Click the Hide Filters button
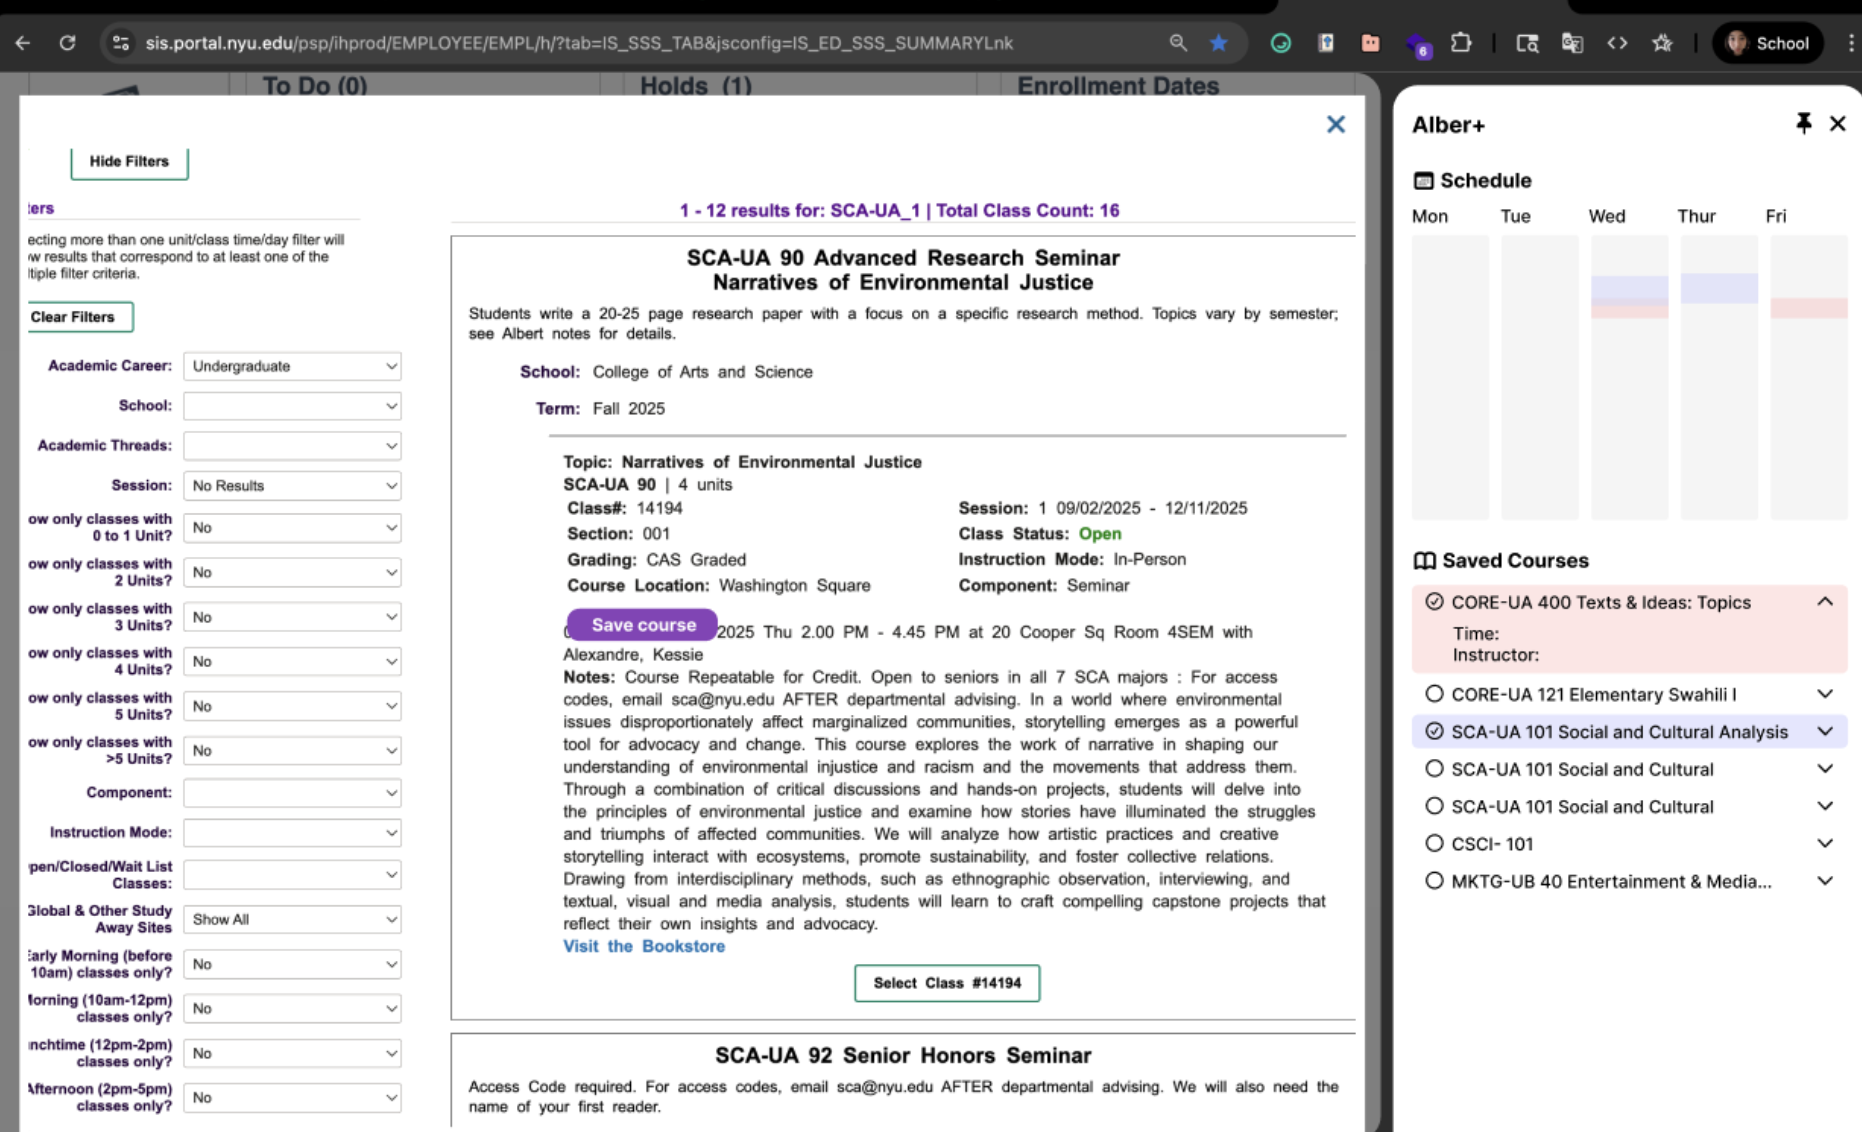The height and width of the screenshot is (1132, 1862). pyautogui.click(x=129, y=162)
